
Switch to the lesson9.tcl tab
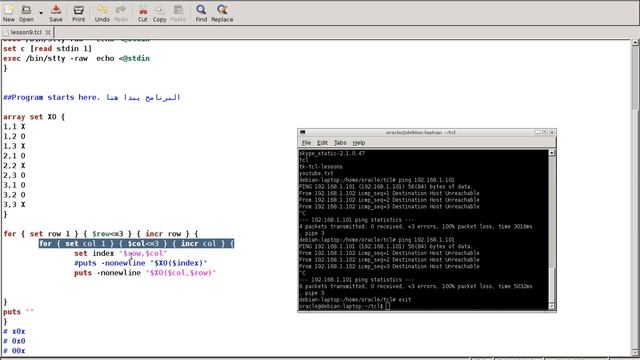pos(27,32)
